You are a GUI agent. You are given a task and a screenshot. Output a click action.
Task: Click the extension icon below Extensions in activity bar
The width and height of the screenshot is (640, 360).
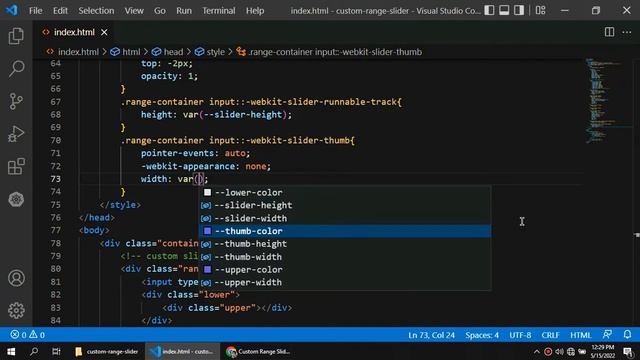coord(16,199)
